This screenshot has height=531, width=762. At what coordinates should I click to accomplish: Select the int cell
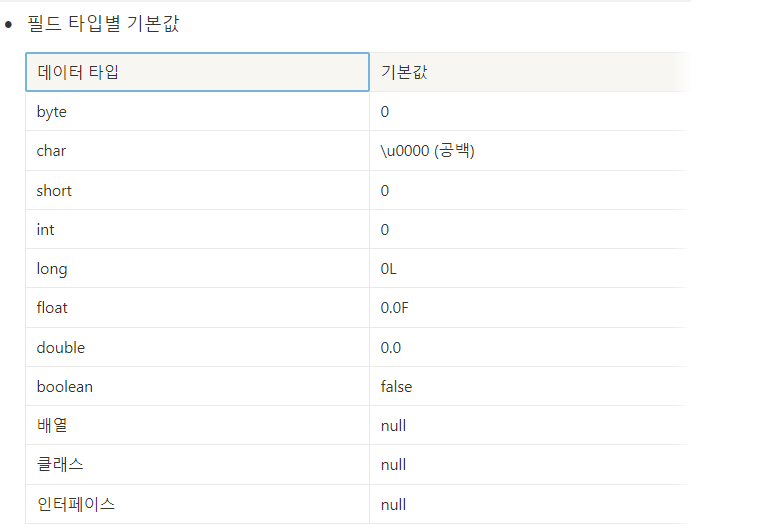click(x=197, y=229)
